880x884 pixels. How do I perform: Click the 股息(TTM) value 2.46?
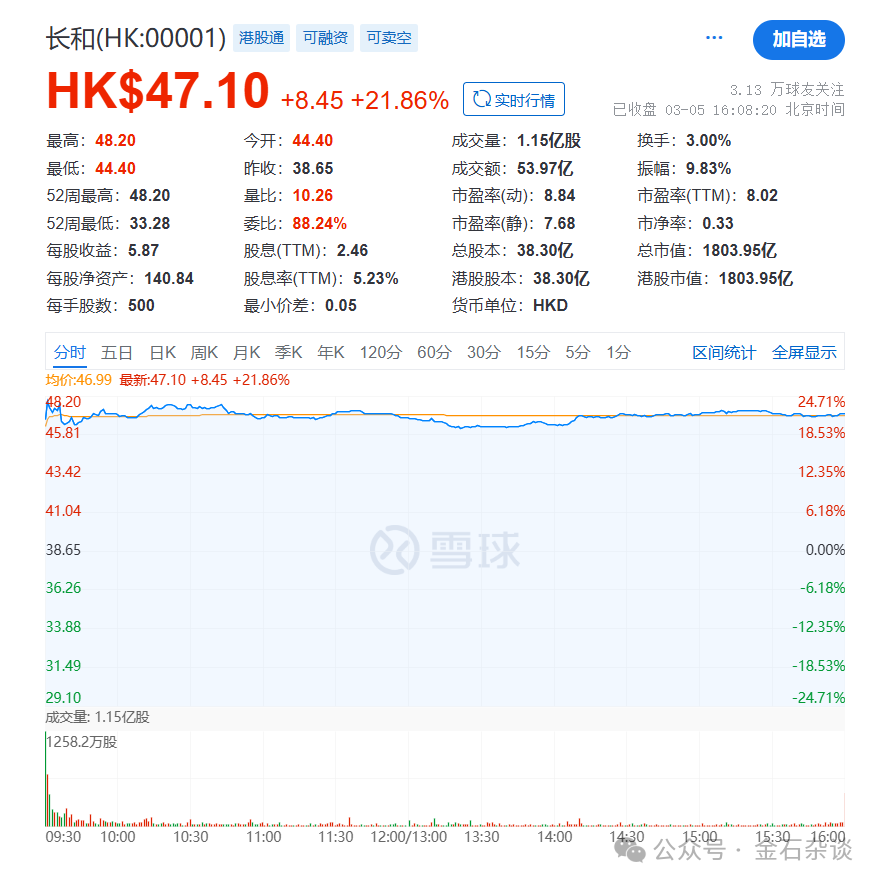352,250
